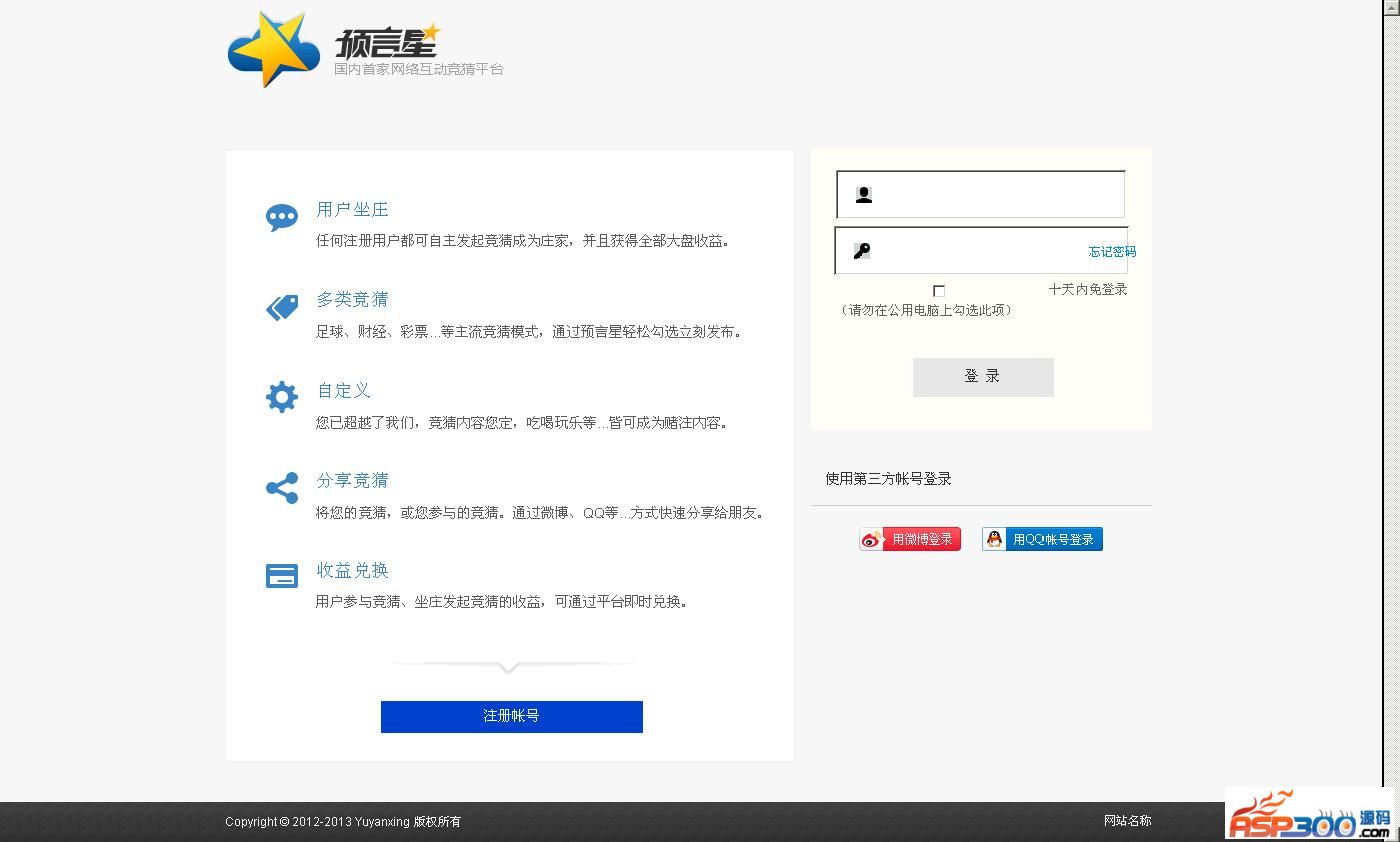Click the 网站名称 link in the footer

[1127, 821]
